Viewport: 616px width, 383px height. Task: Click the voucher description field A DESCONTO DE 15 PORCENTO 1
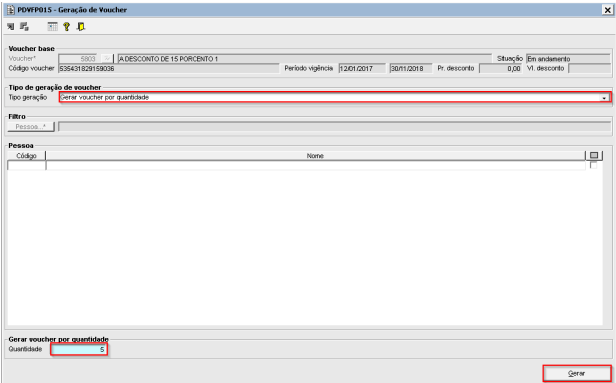(304, 59)
